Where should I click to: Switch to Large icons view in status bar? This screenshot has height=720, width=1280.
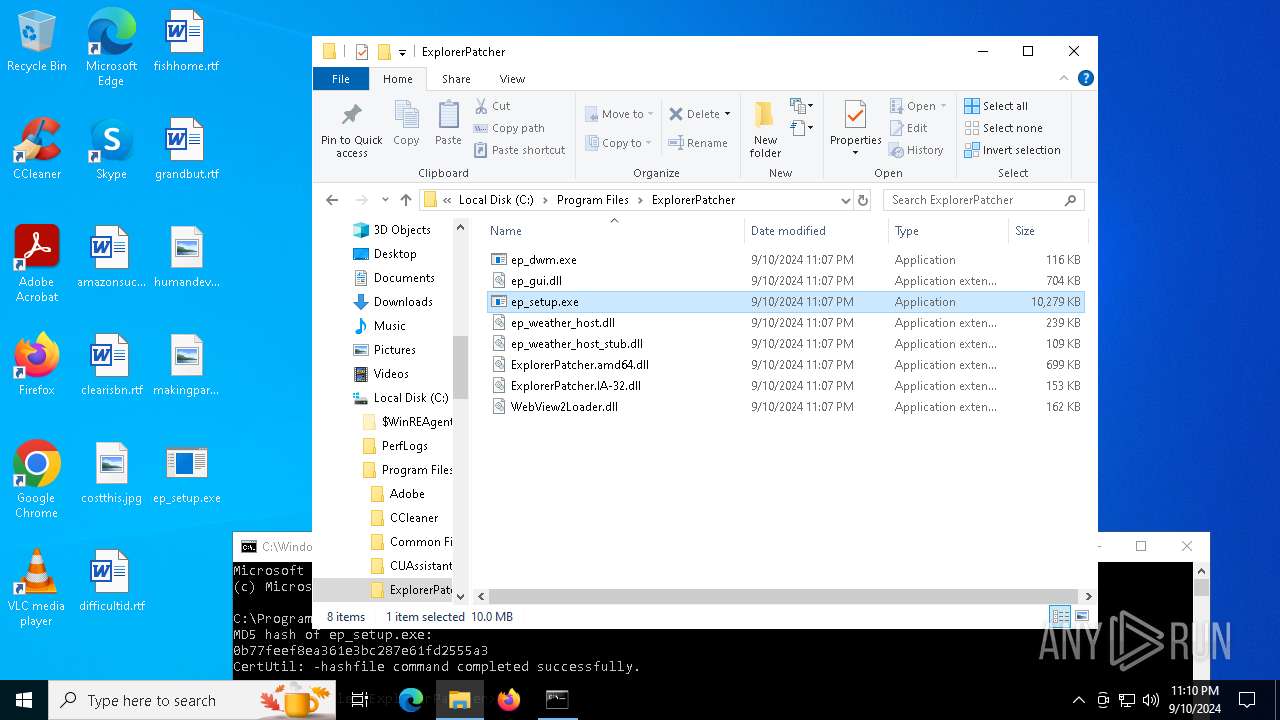[x=1081, y=617]
